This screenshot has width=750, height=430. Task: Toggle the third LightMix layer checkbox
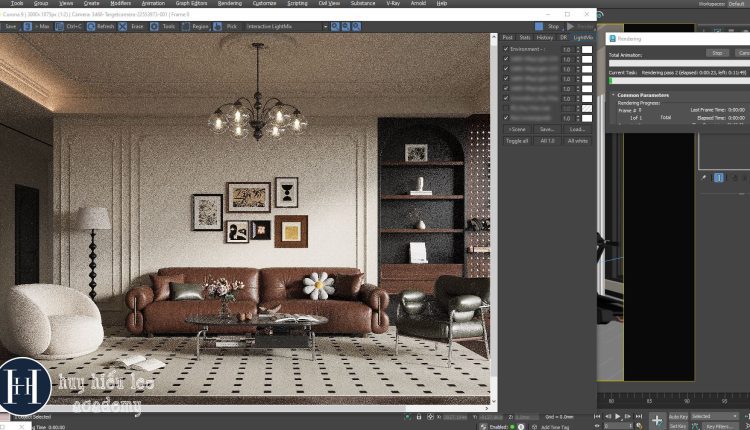506,68
